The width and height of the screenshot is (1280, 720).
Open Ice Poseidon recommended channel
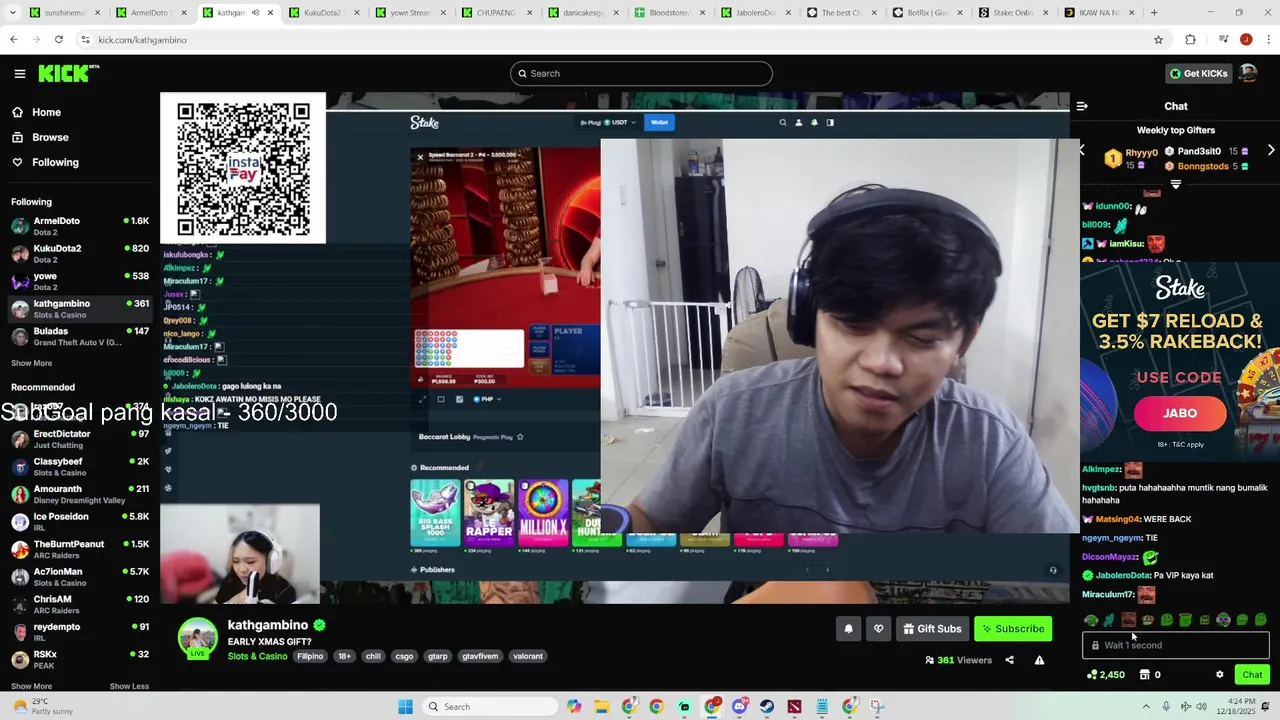[x=80, y=522]
